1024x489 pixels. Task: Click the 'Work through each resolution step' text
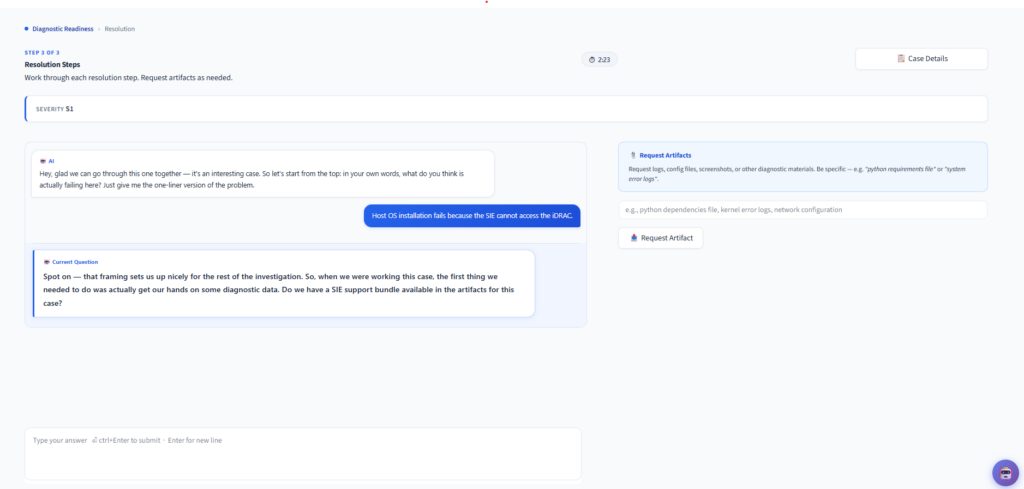(129, 78)
